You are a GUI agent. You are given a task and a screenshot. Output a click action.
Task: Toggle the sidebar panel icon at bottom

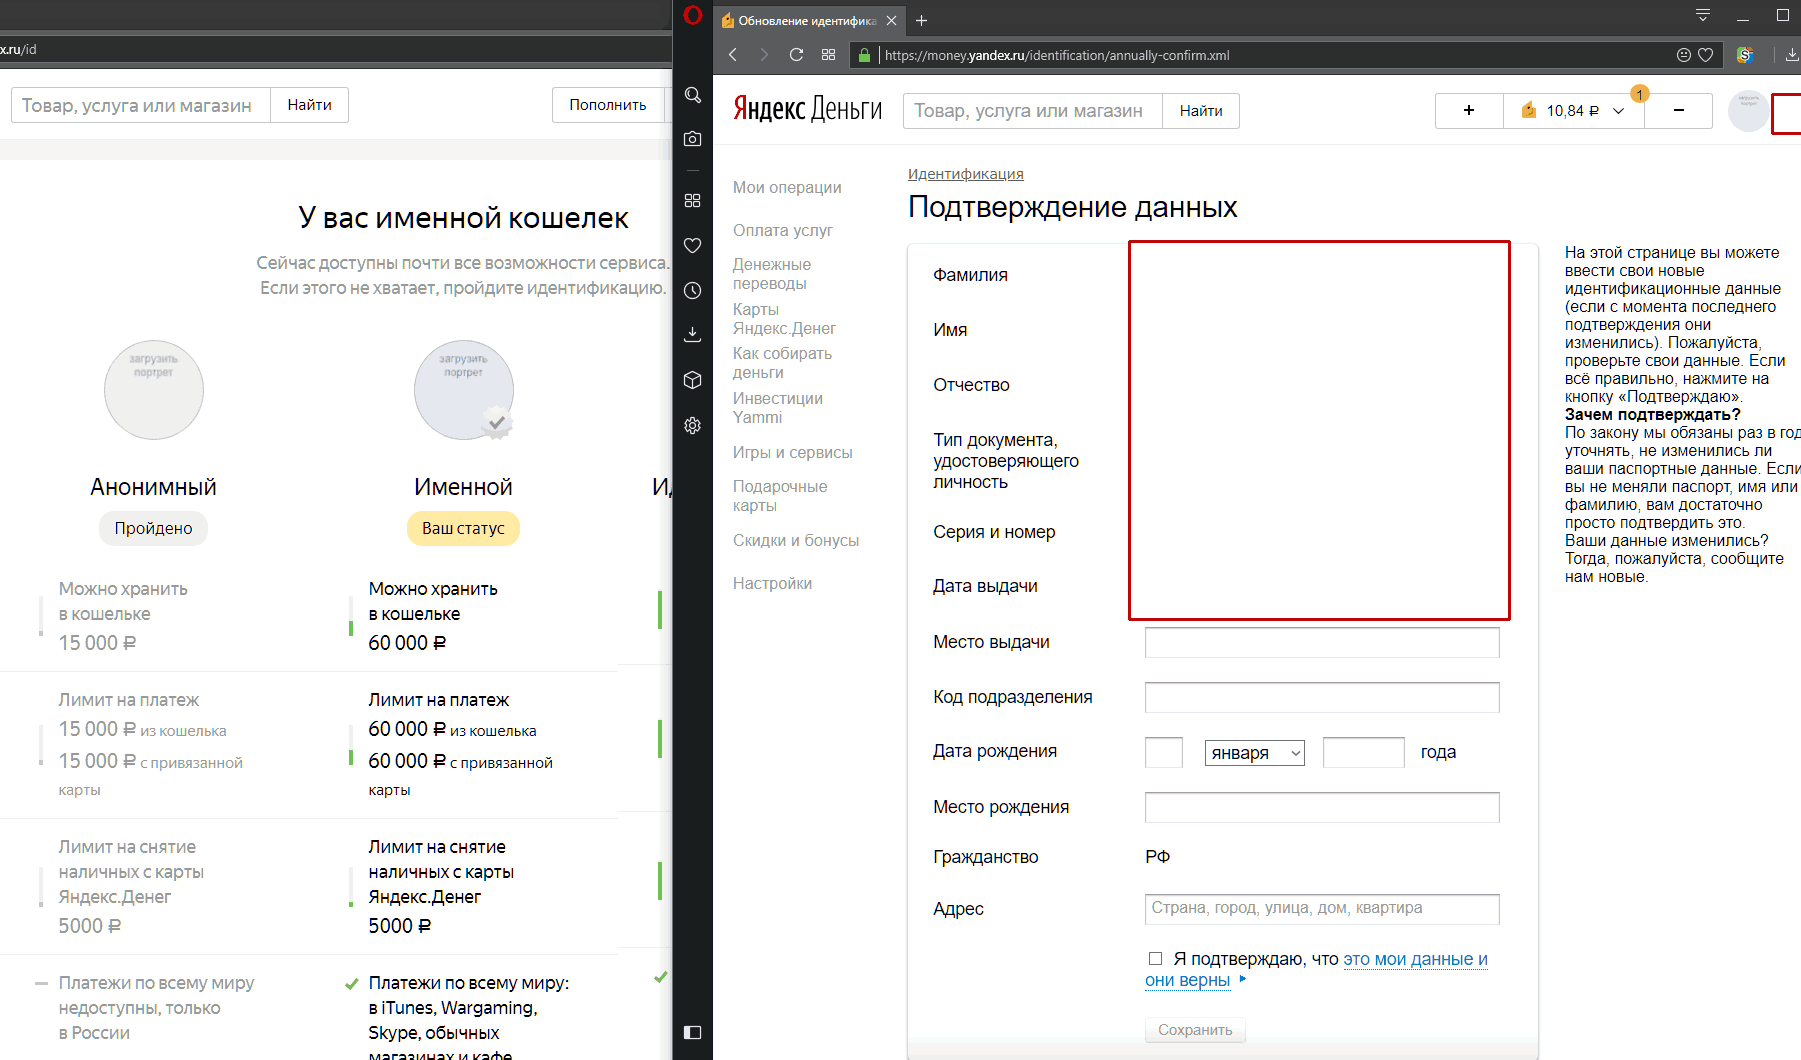(692, 1032)
